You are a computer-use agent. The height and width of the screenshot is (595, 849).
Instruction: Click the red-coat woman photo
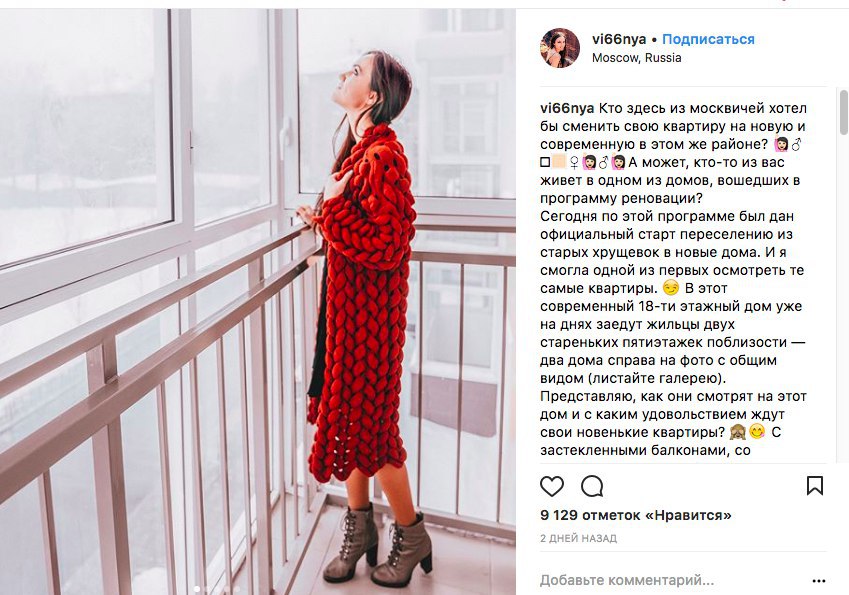[x=258, y=302]
